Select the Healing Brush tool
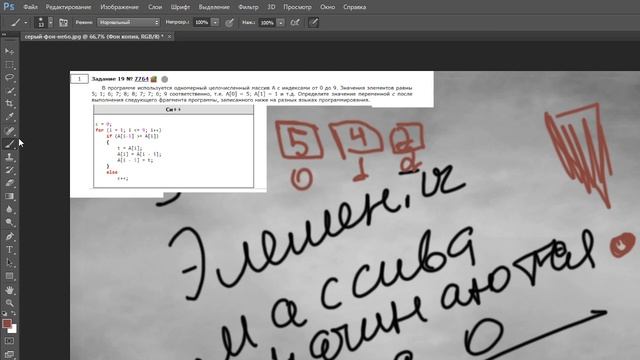The width and height of the screenshot is (640, 360). coord(9,131)
